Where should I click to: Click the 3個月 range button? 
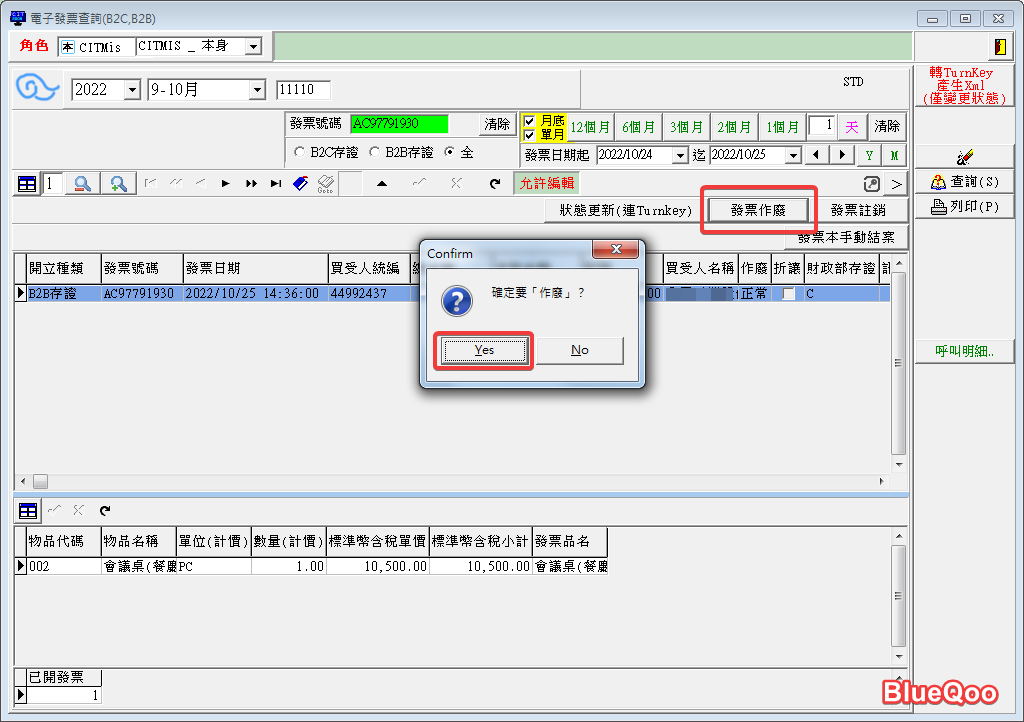coord(686,127)
